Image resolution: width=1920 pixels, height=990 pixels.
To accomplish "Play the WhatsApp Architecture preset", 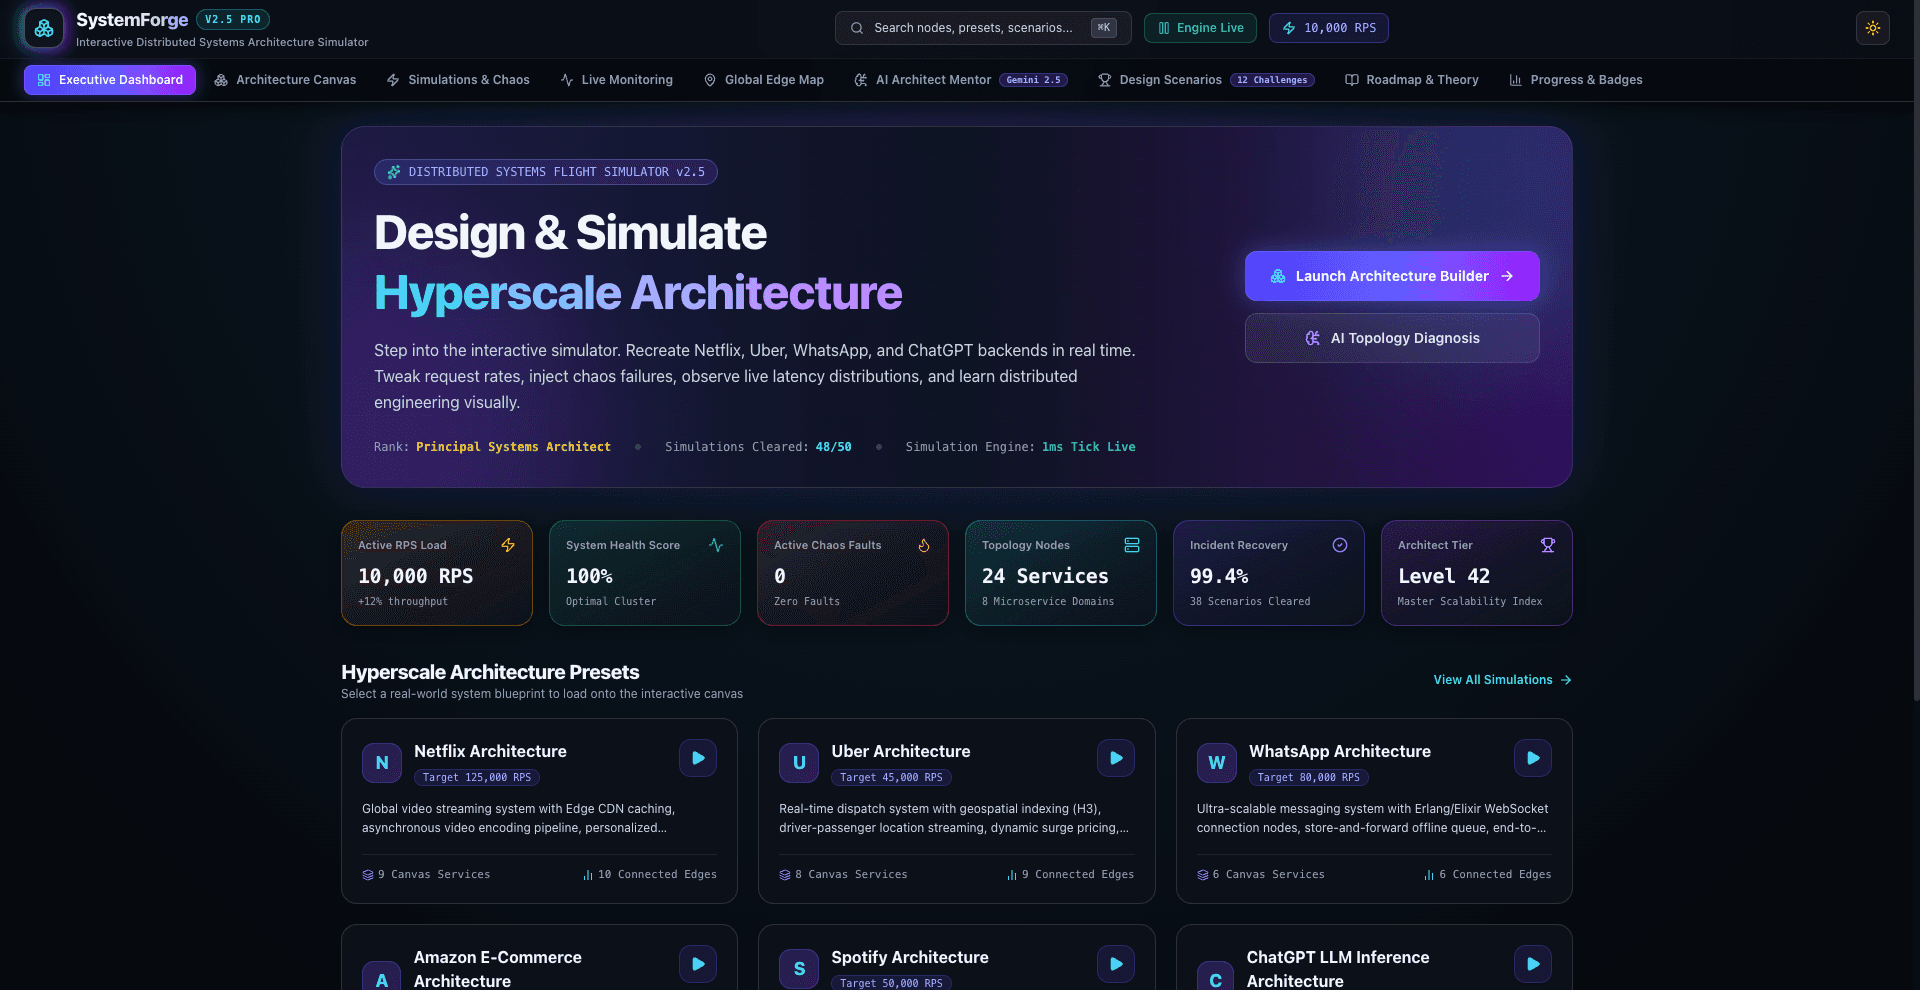I will pyautogui.click(x=1533, y=758).
